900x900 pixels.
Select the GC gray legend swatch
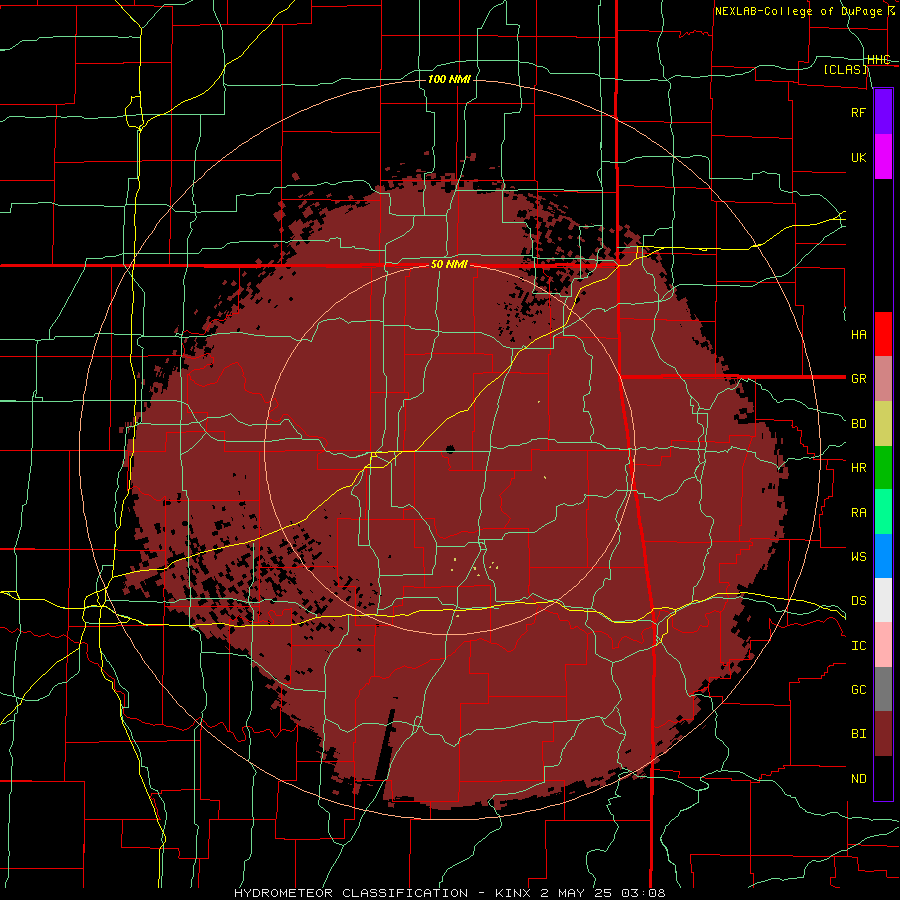click(x=883, y=689)
